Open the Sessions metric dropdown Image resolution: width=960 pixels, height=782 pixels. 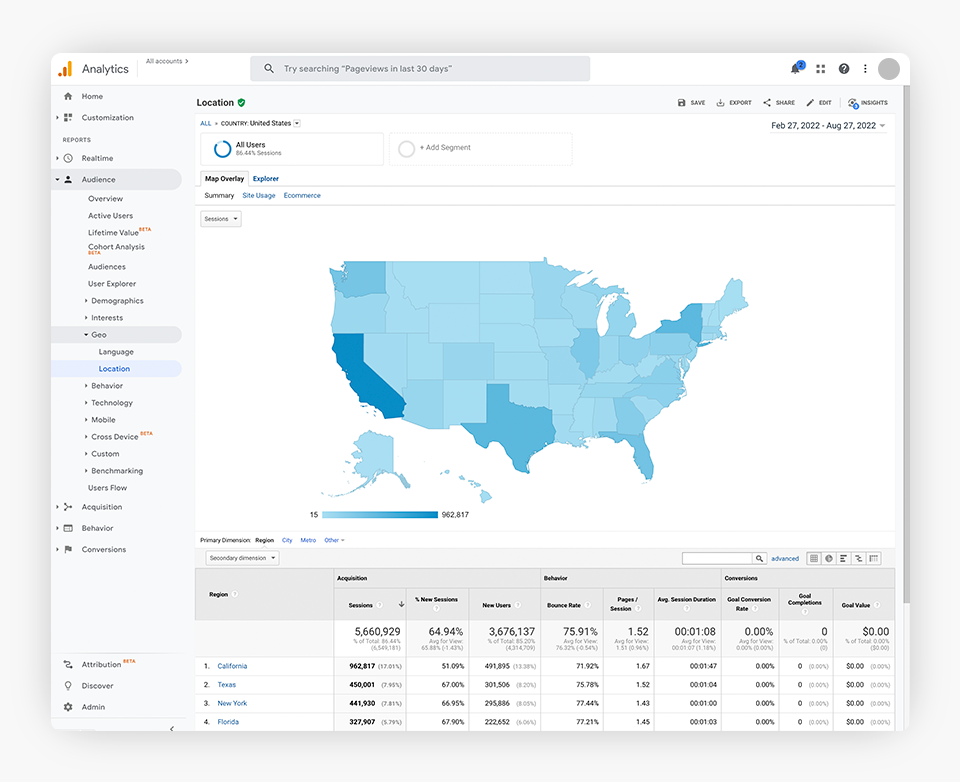pos(221,219)
